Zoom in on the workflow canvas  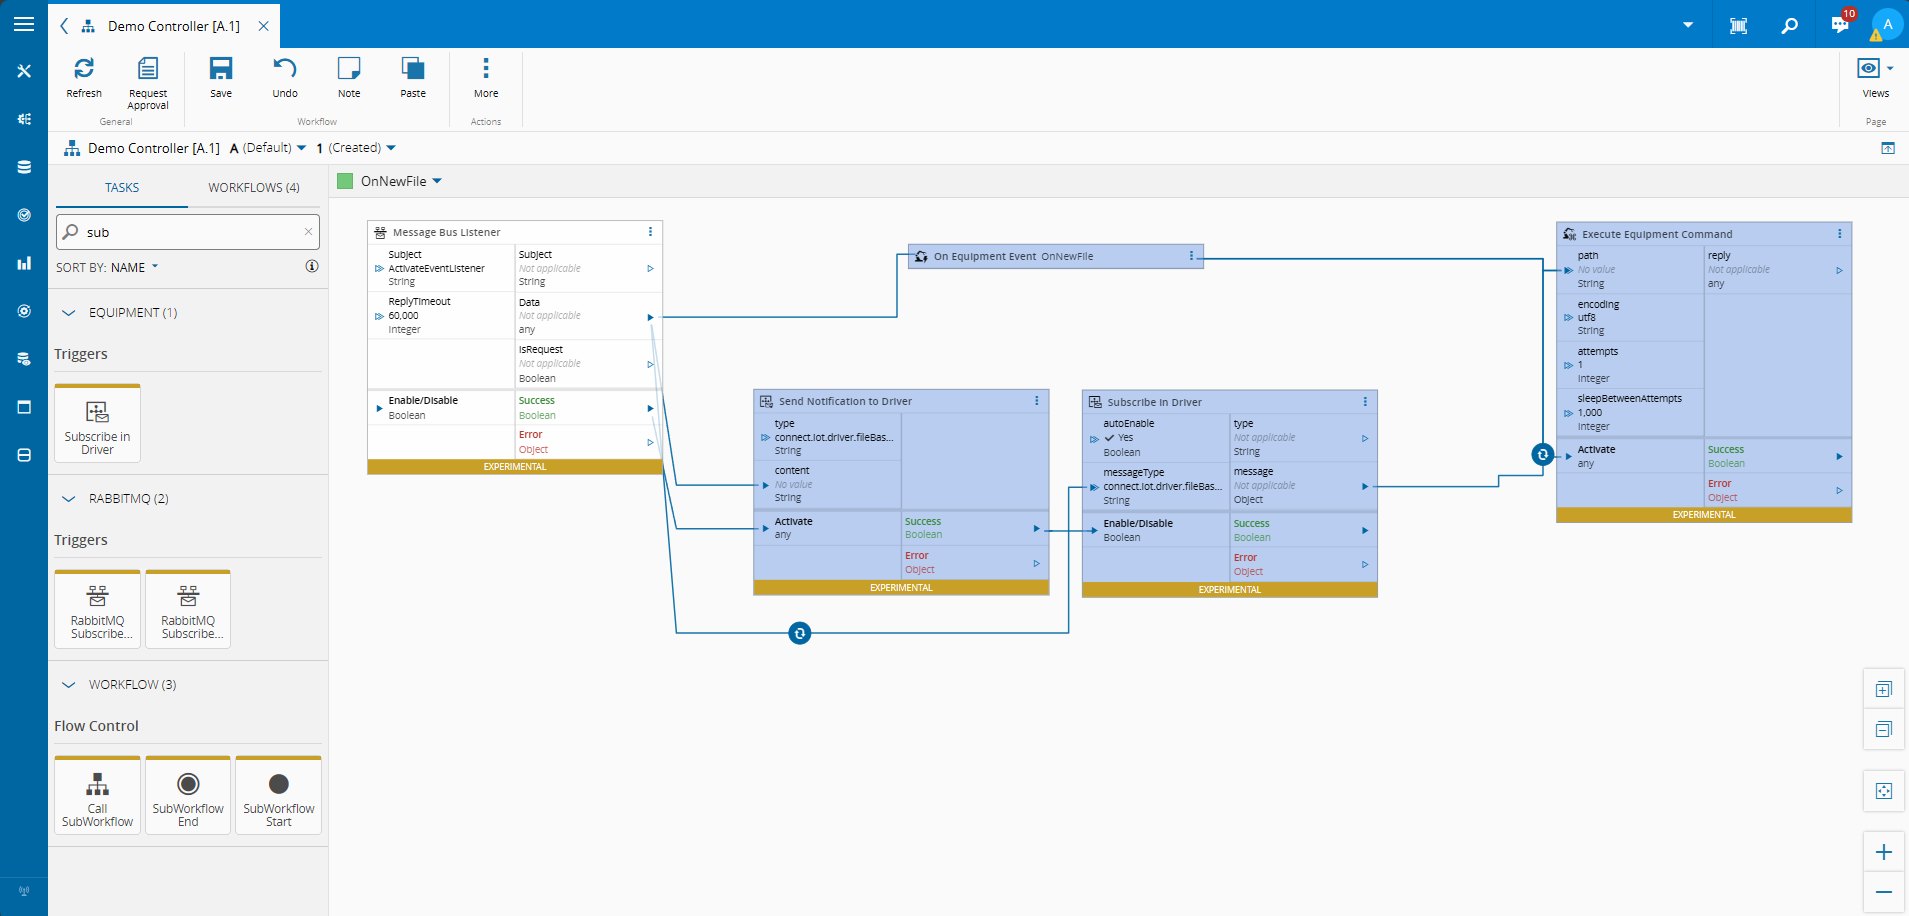click(1883, 852)
